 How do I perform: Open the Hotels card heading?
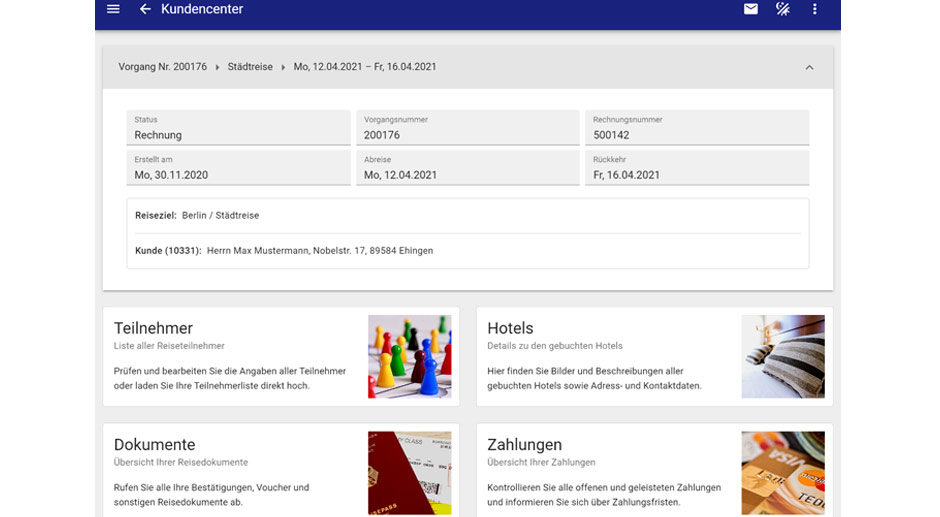pos(510,328)
